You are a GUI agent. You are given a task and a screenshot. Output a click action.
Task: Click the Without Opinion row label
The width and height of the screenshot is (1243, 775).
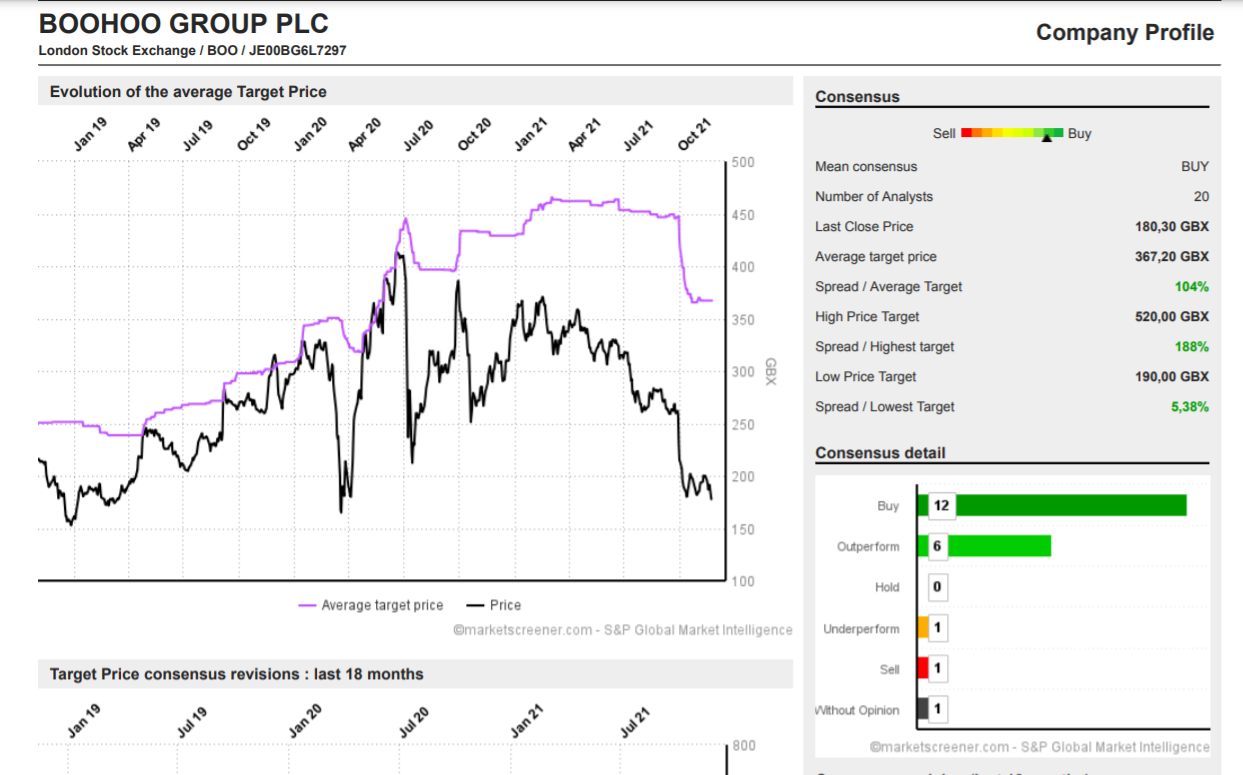(858, 711)
